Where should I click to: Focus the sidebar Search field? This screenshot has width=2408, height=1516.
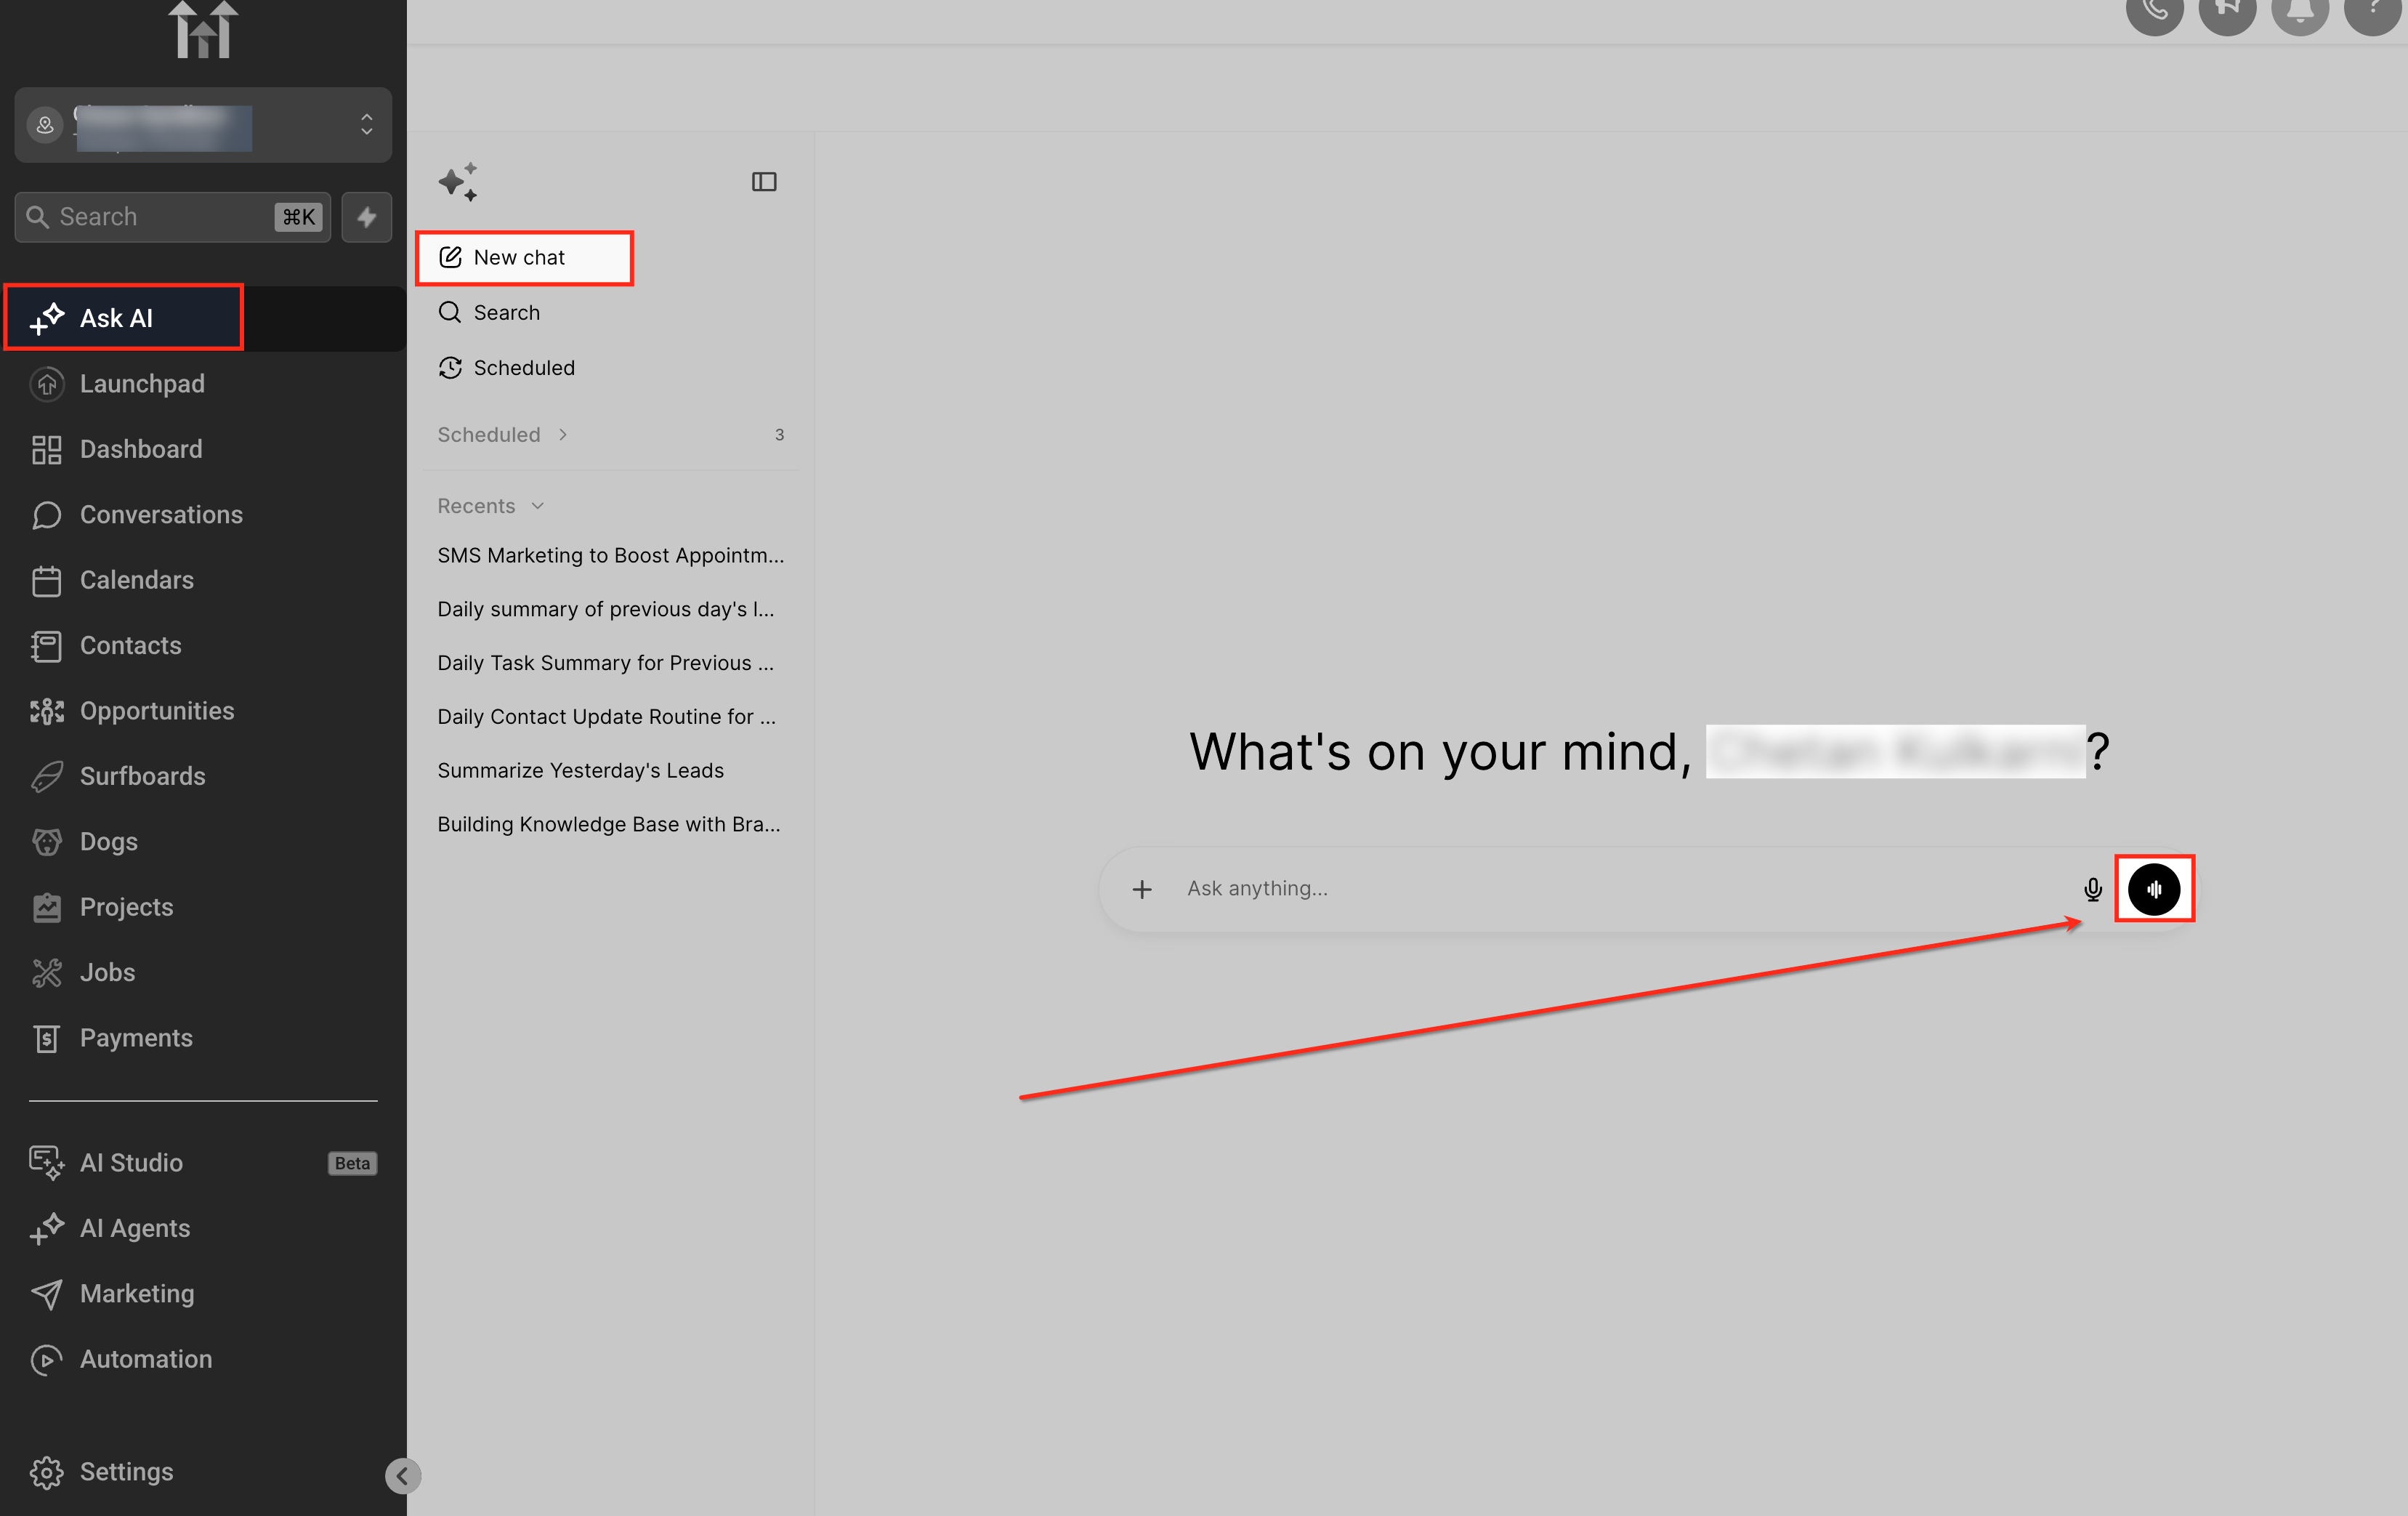click(x=172, y=217)
